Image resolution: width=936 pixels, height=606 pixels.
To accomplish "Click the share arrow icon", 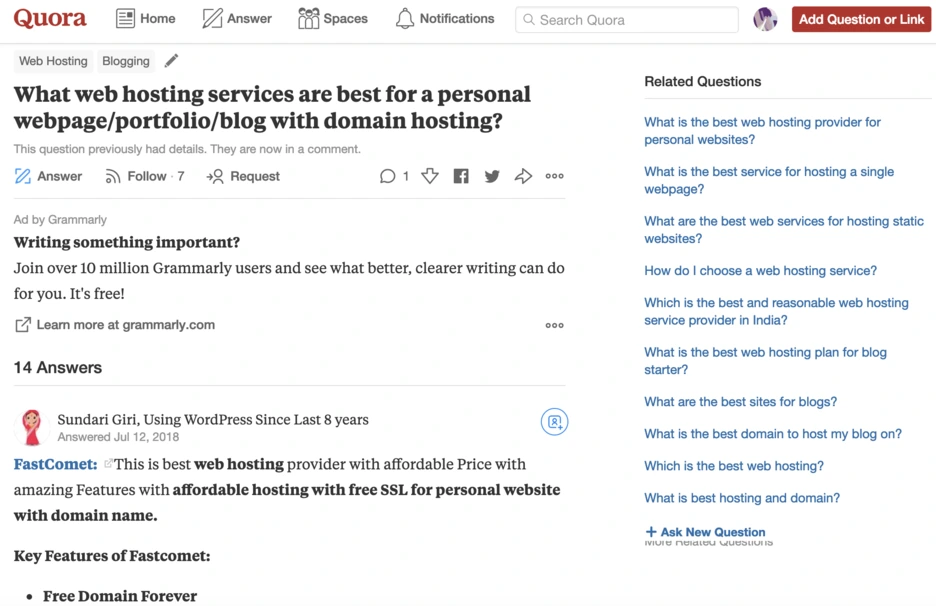I will click(523, 176).
